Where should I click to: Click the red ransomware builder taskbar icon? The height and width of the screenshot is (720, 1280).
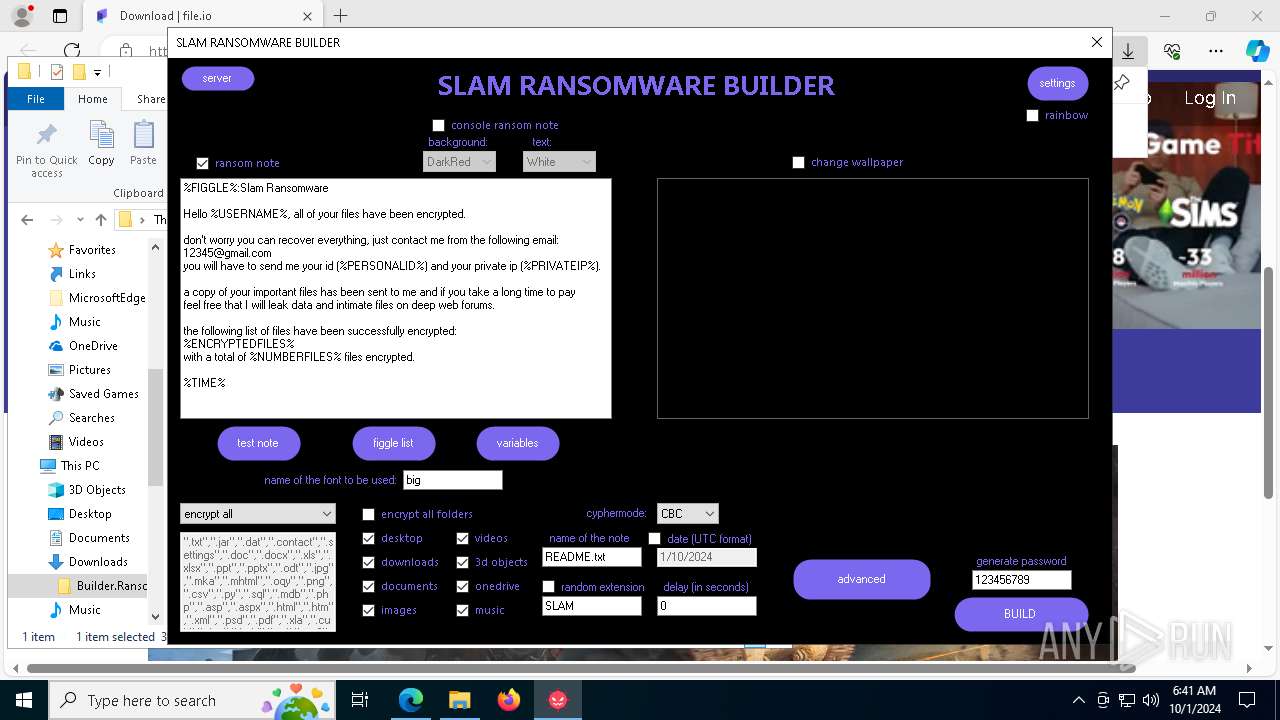[x=558, y=700]
